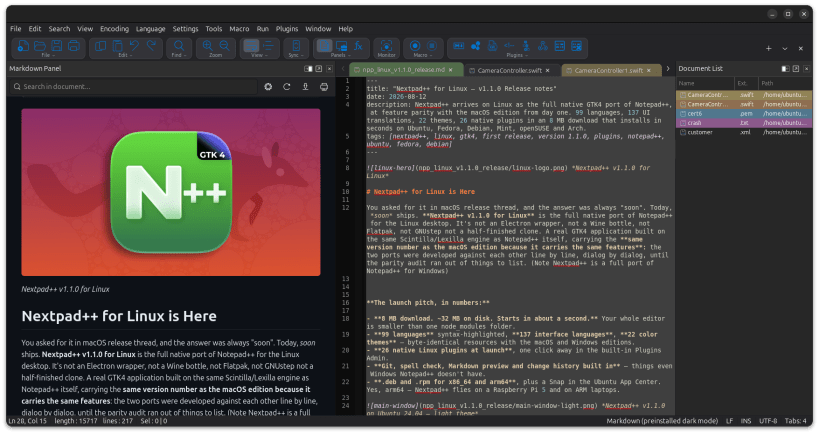The height and width of the screenshot is (434, 819).
Task: Open the Encoding menu
Action: click(114, 29)
